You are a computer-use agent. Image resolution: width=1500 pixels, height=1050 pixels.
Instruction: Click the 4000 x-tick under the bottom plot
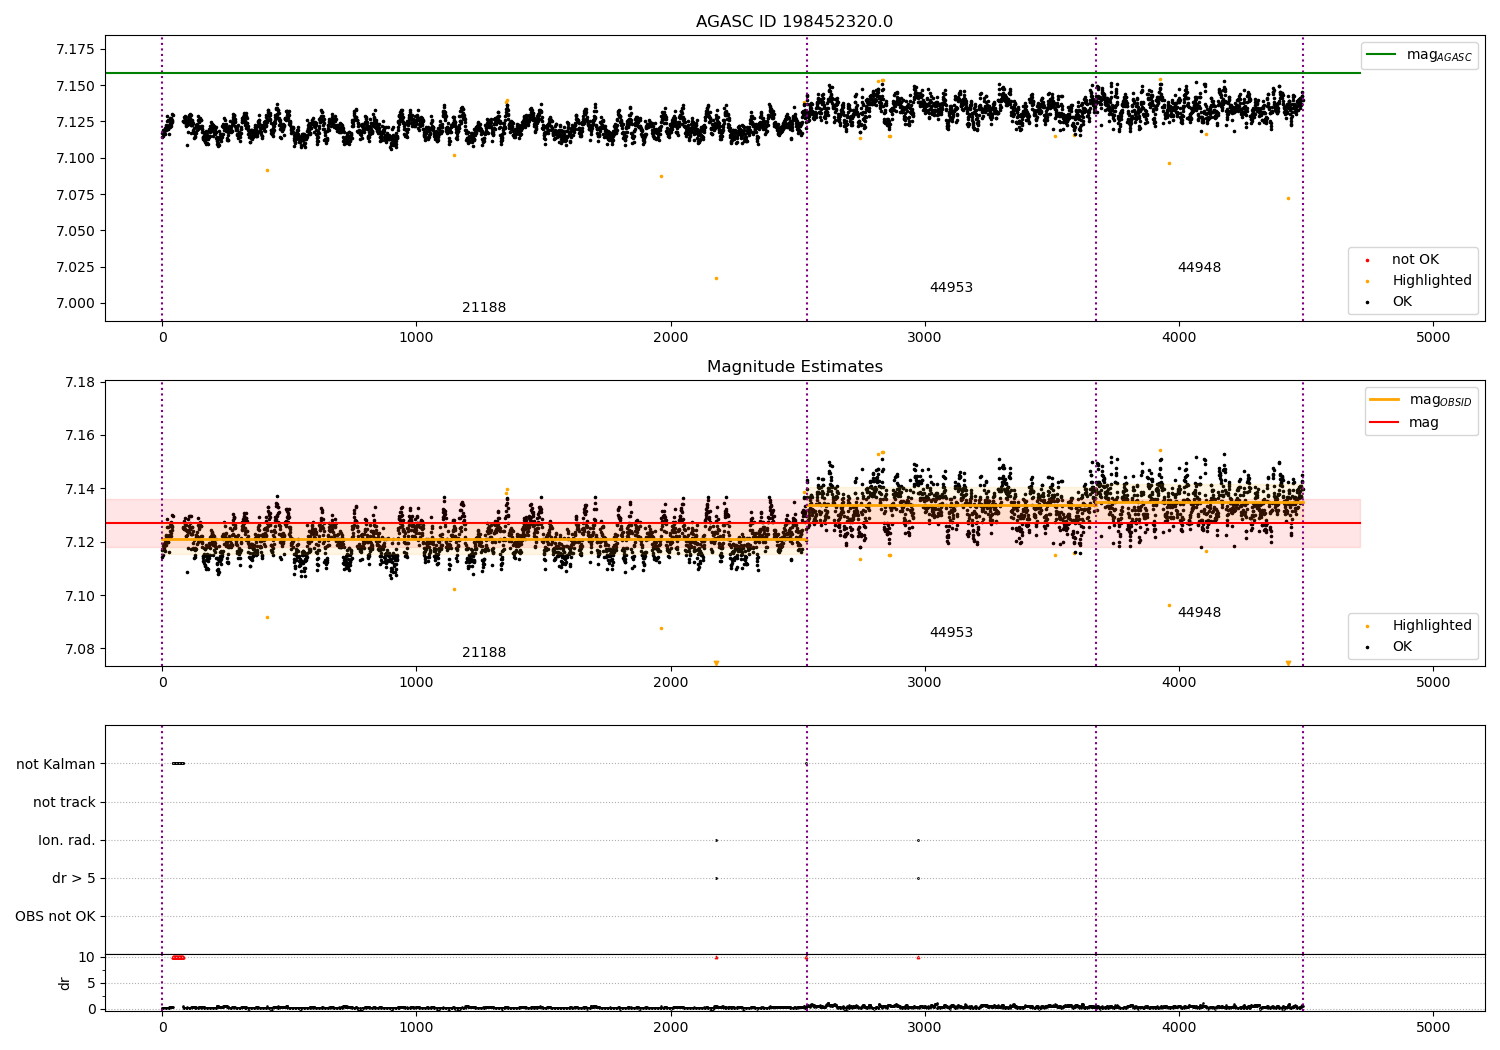point(1179,1027)
